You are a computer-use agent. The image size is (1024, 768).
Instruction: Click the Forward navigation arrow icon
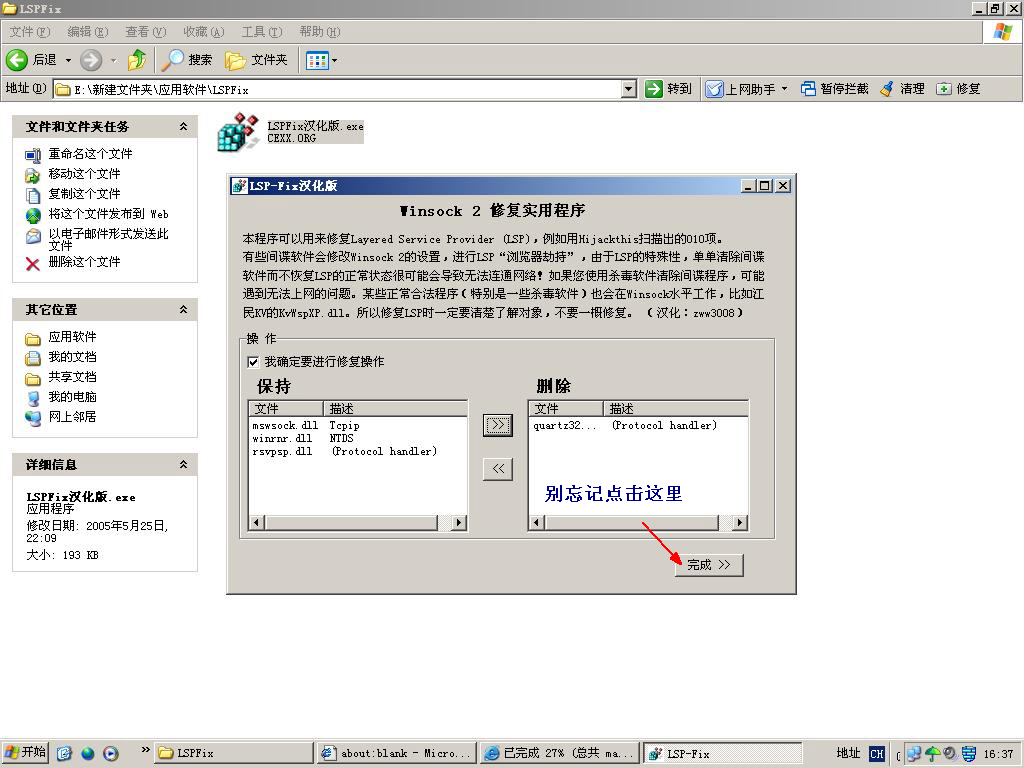coord(91,60)
